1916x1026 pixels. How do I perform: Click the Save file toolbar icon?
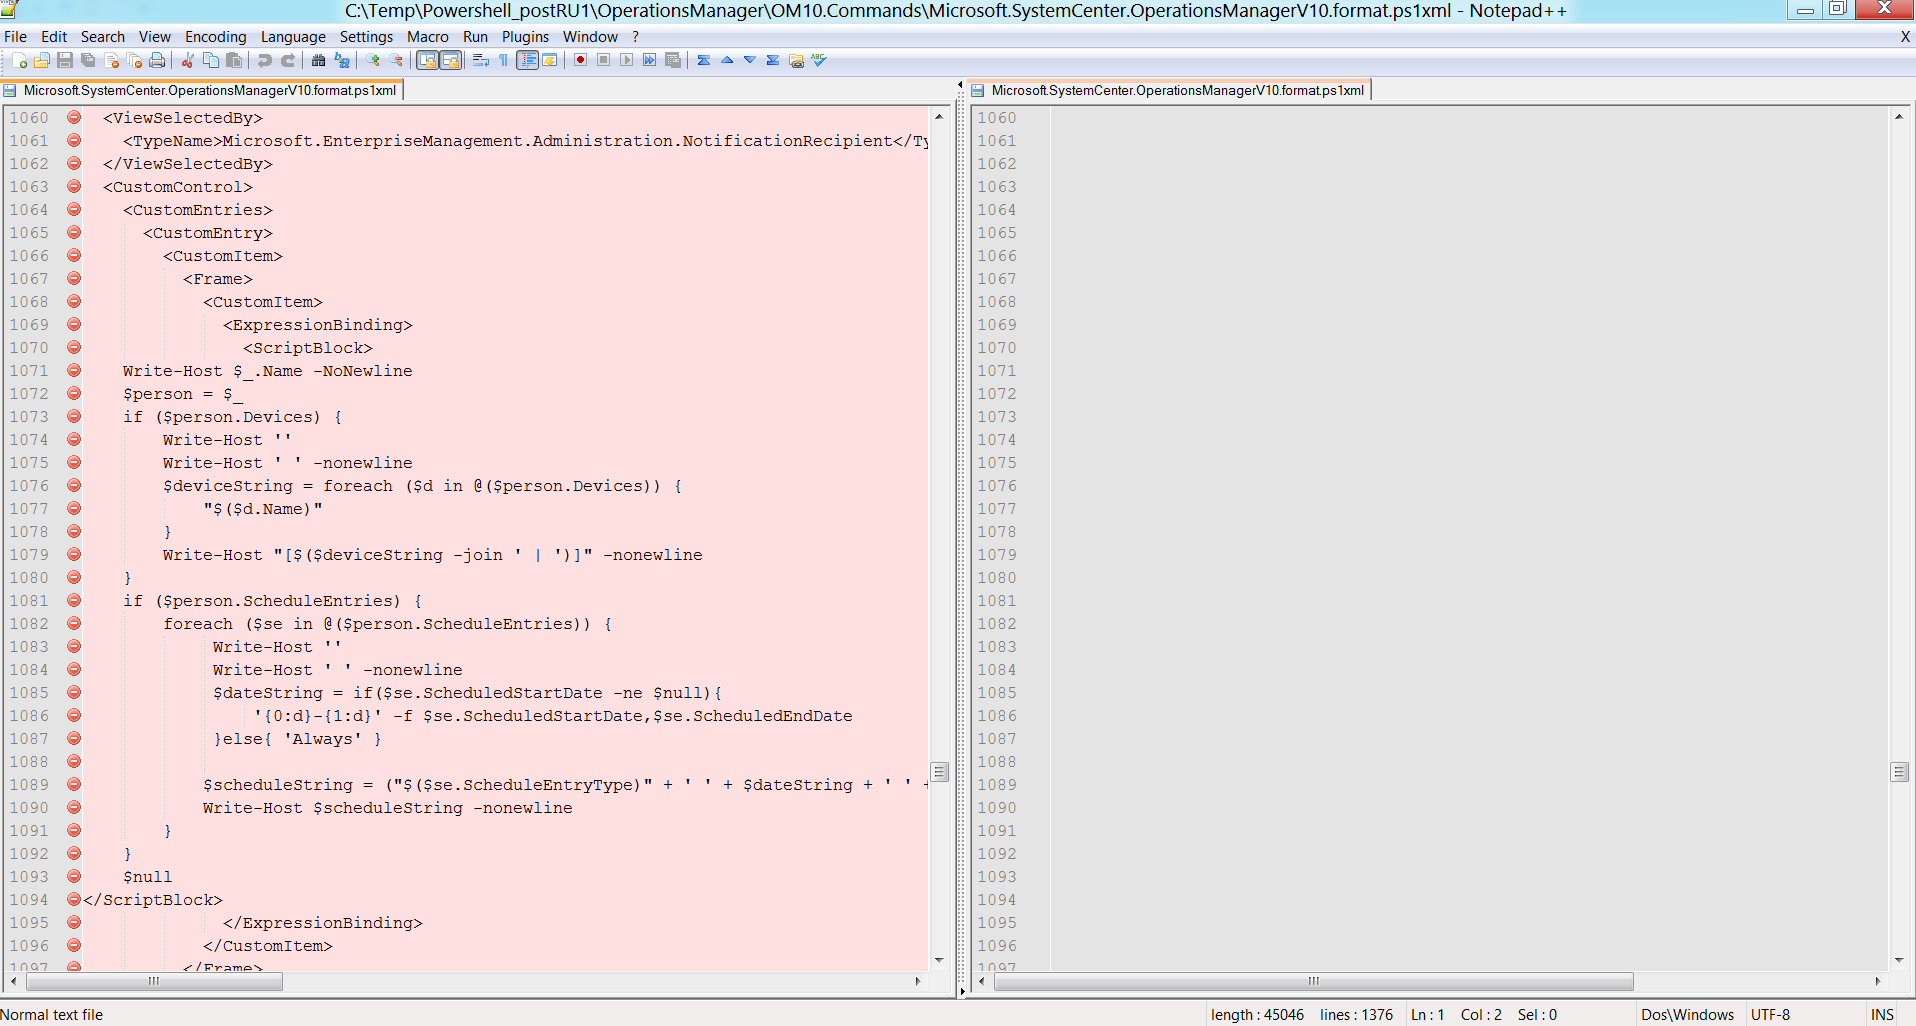tap(65, 61)
